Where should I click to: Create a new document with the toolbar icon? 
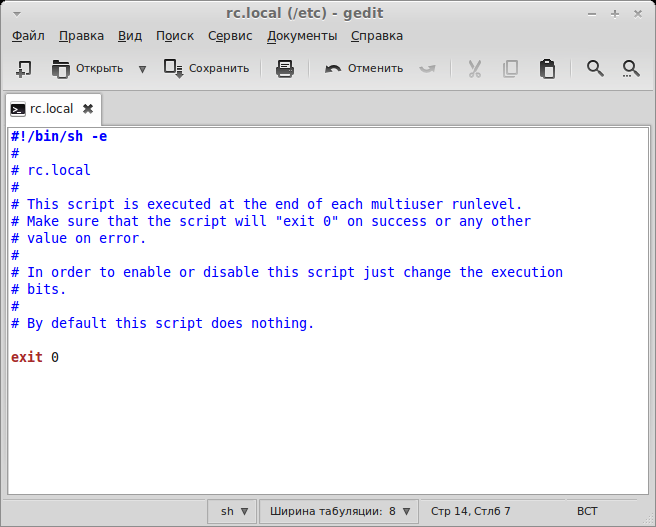(x=23, y=69)
